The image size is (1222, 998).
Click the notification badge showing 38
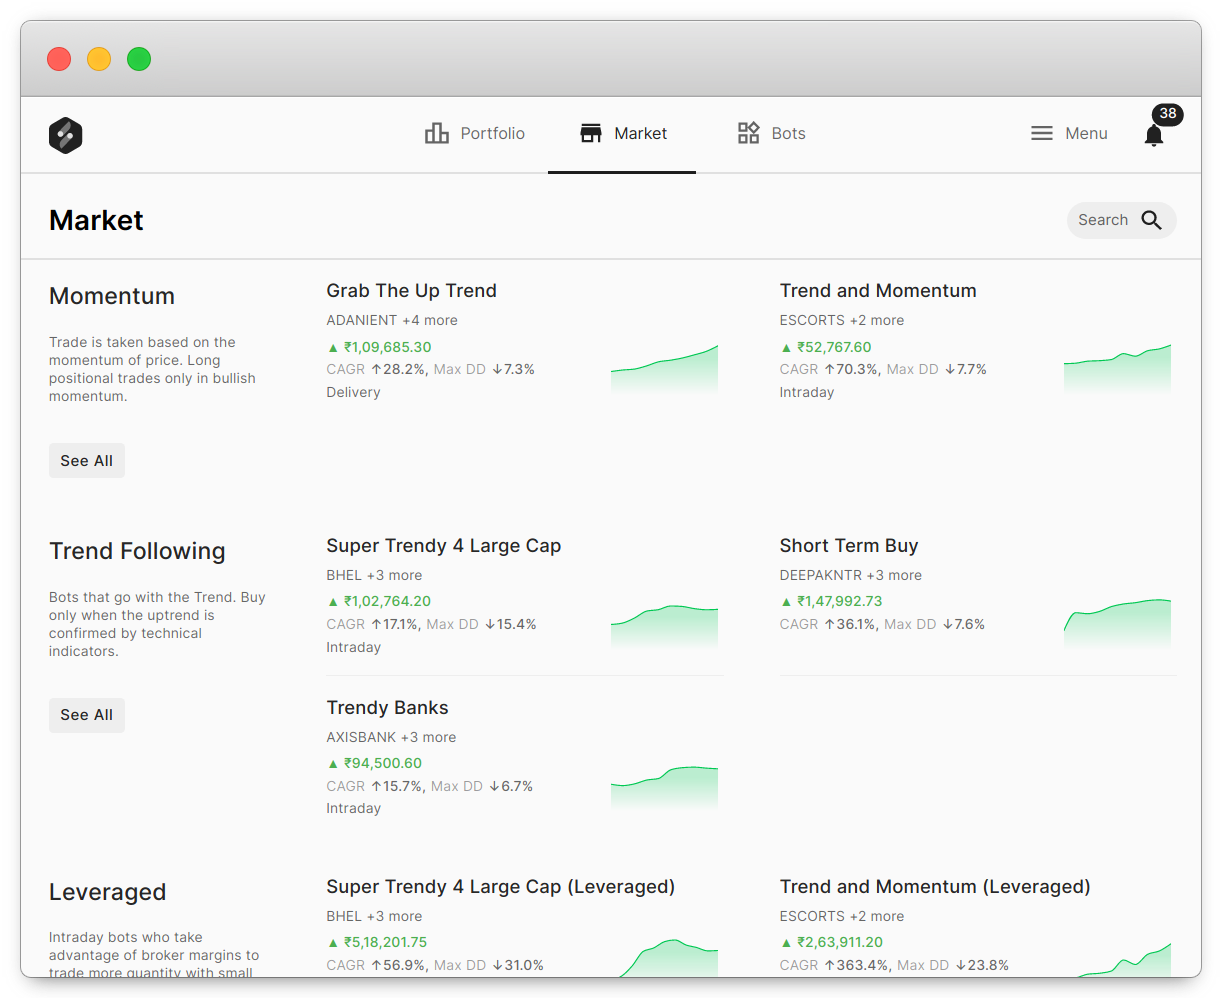click(x=1168, y=114)
